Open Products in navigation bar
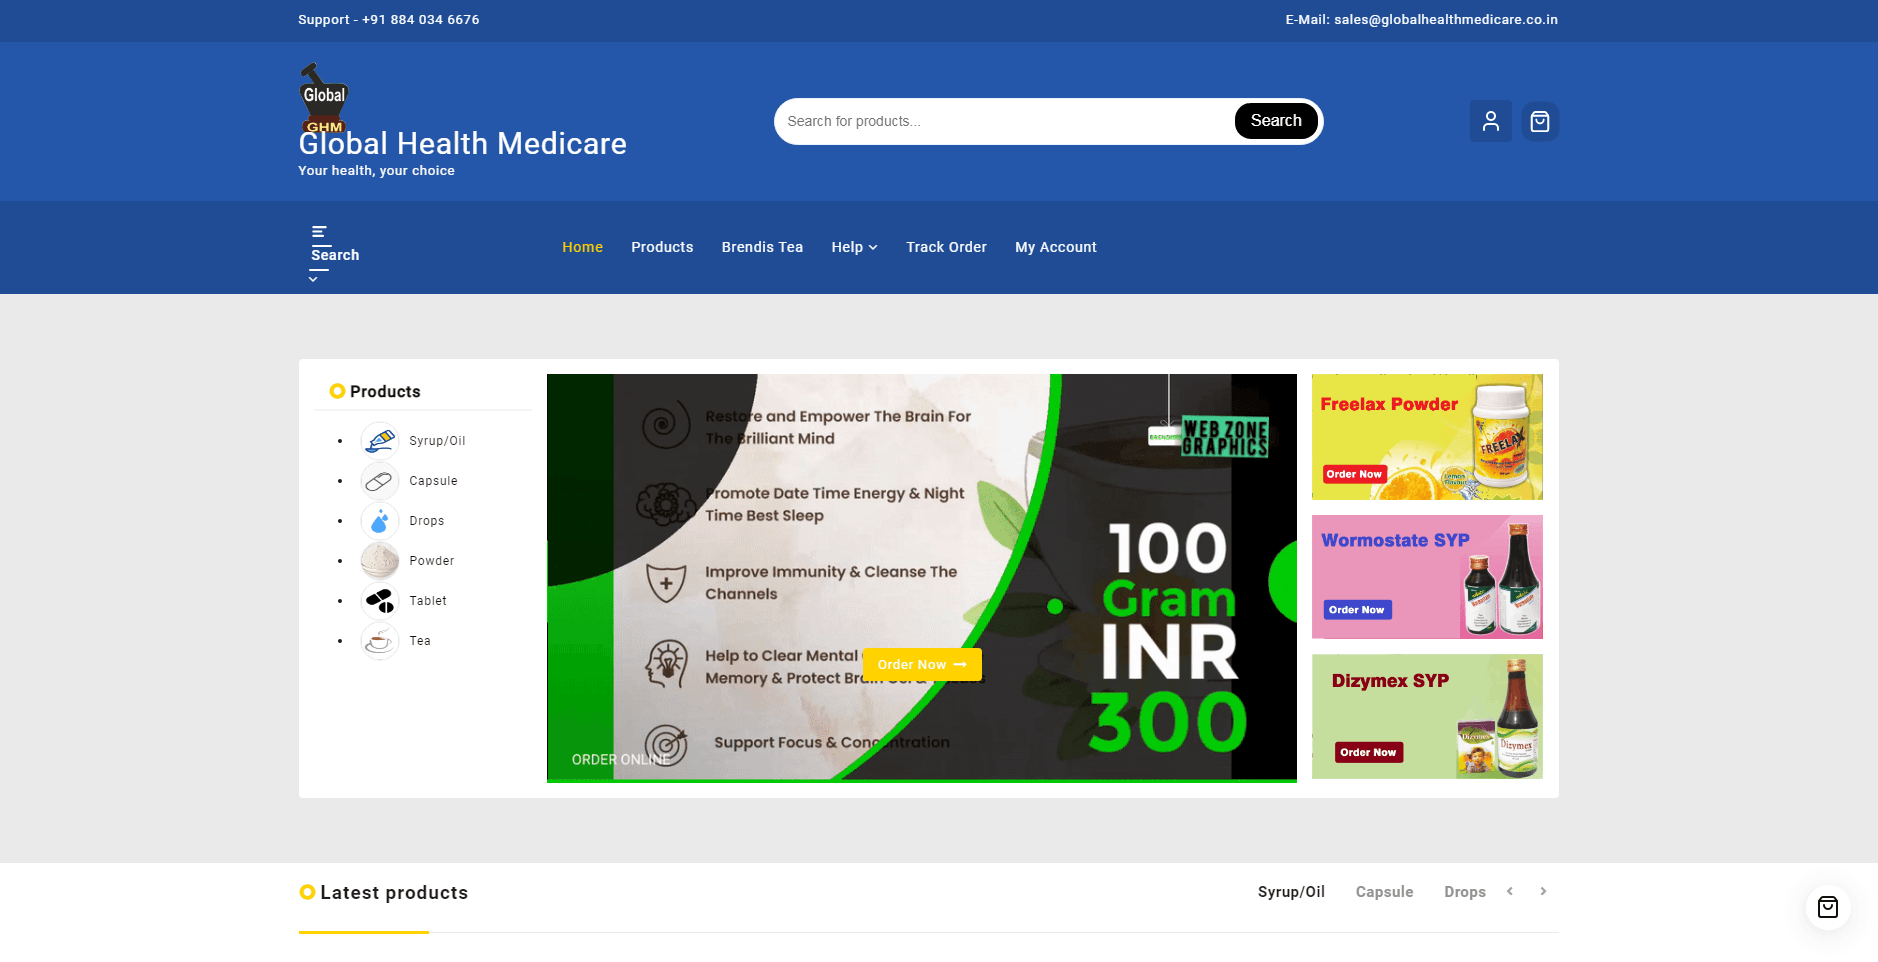Screen dimensions: 1878x962 pos(662,247)
